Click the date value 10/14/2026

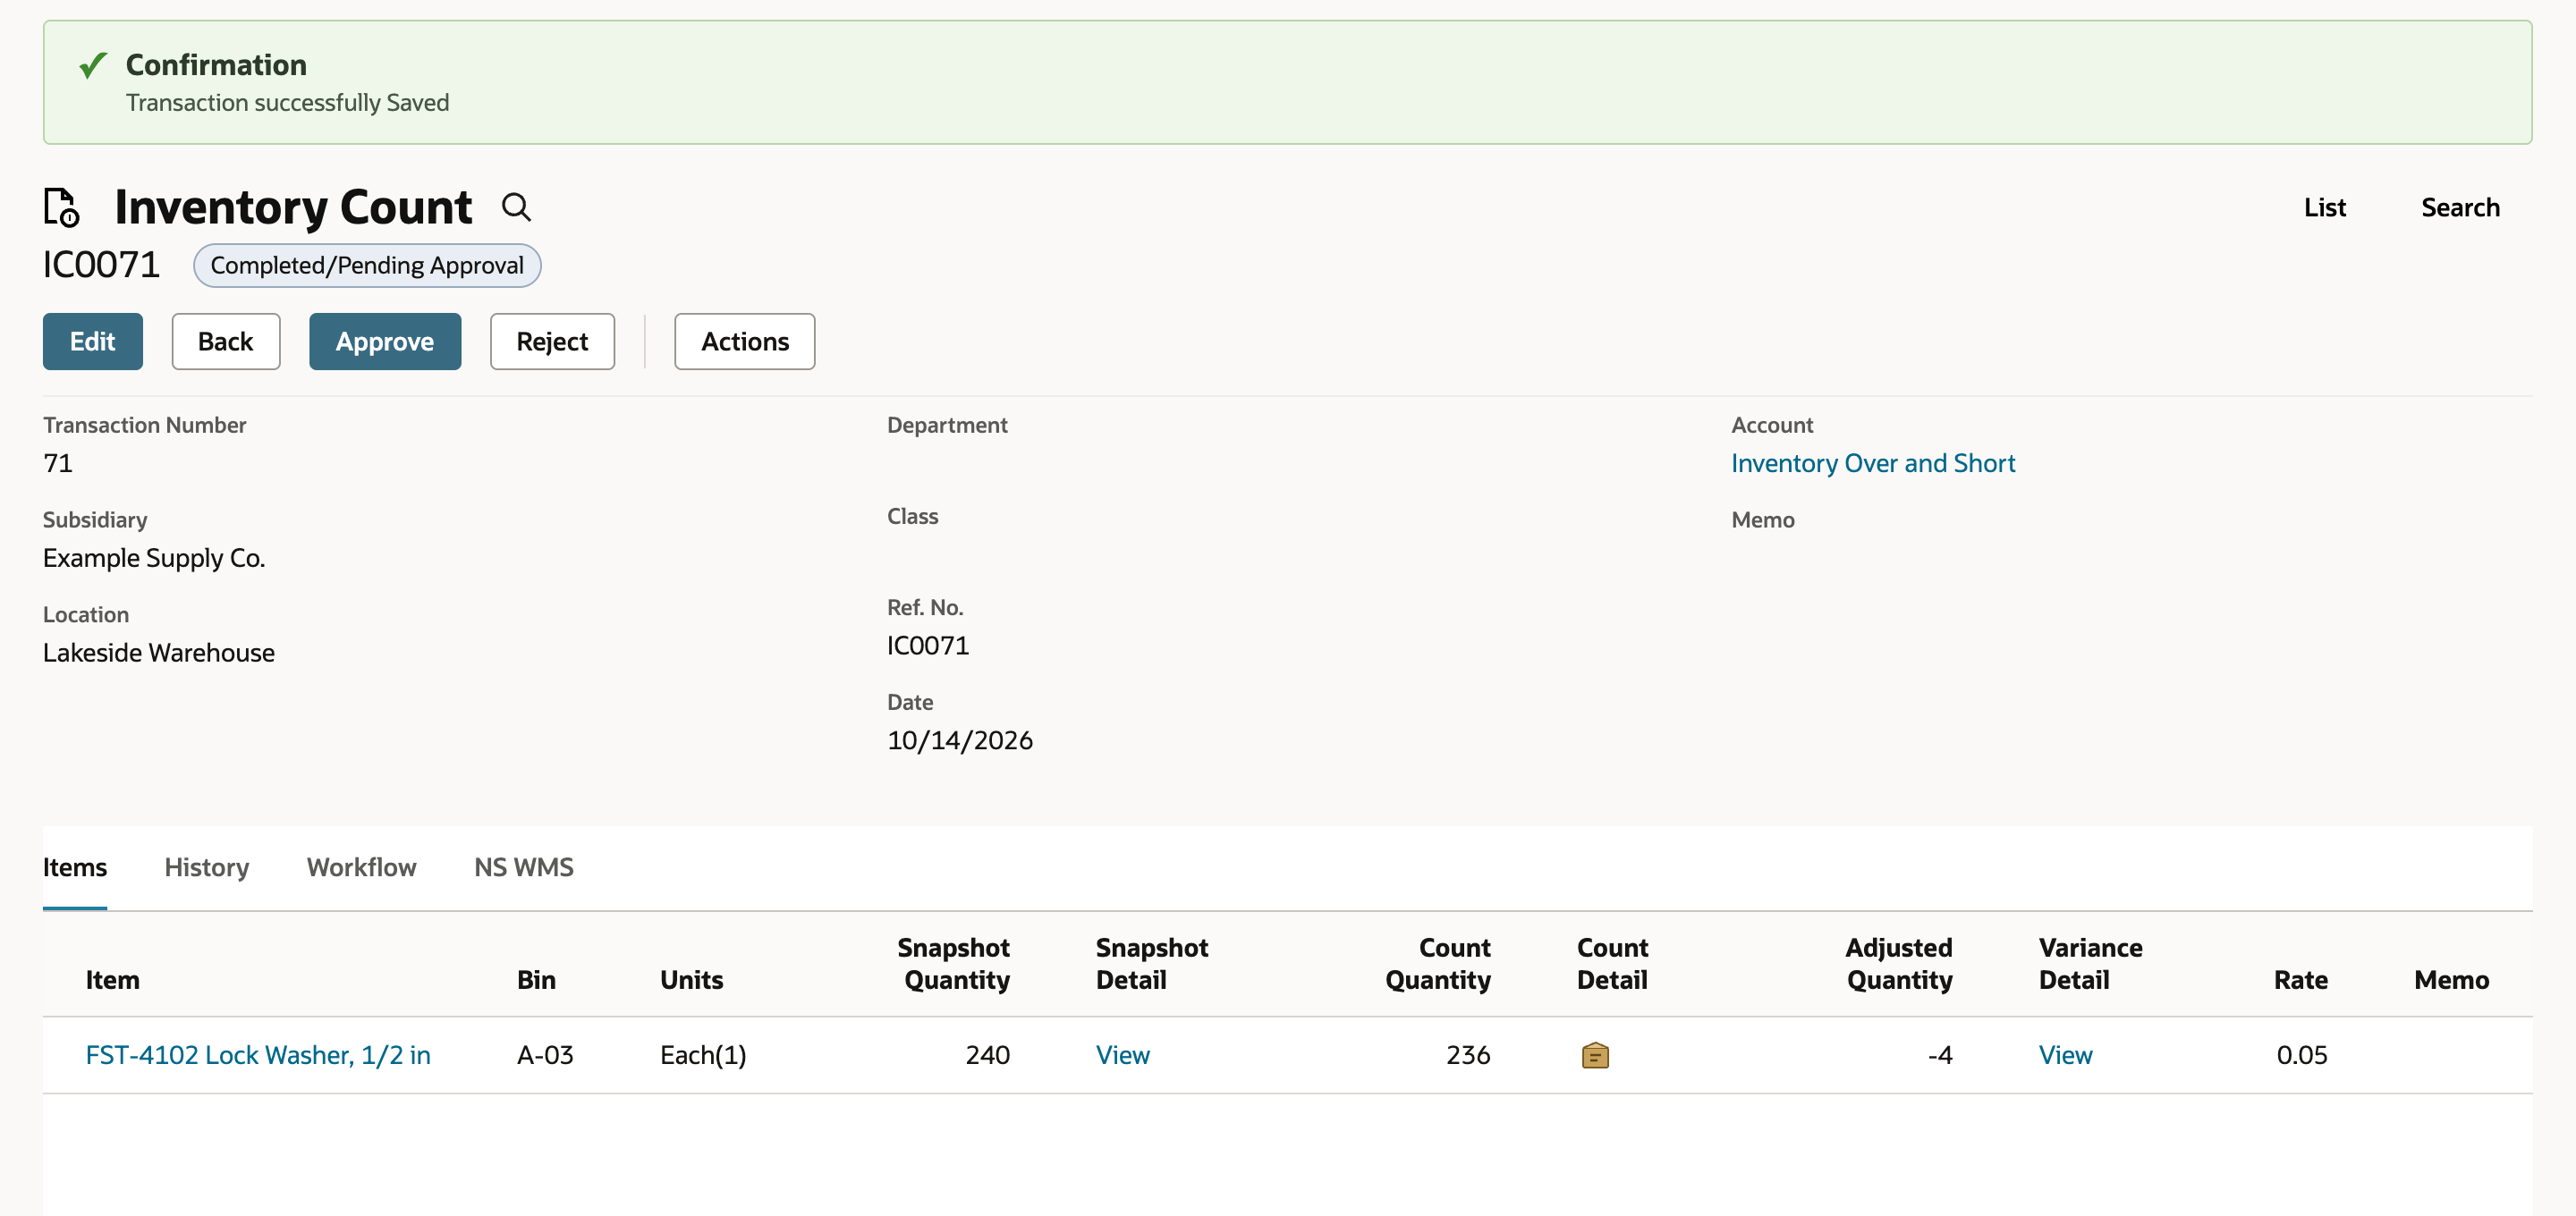tap(960, 740)
